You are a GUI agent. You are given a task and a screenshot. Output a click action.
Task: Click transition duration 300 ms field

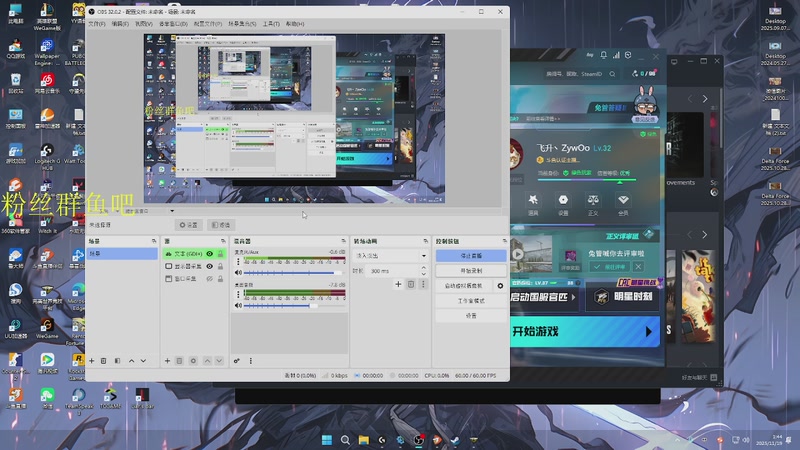coord(393,271)
